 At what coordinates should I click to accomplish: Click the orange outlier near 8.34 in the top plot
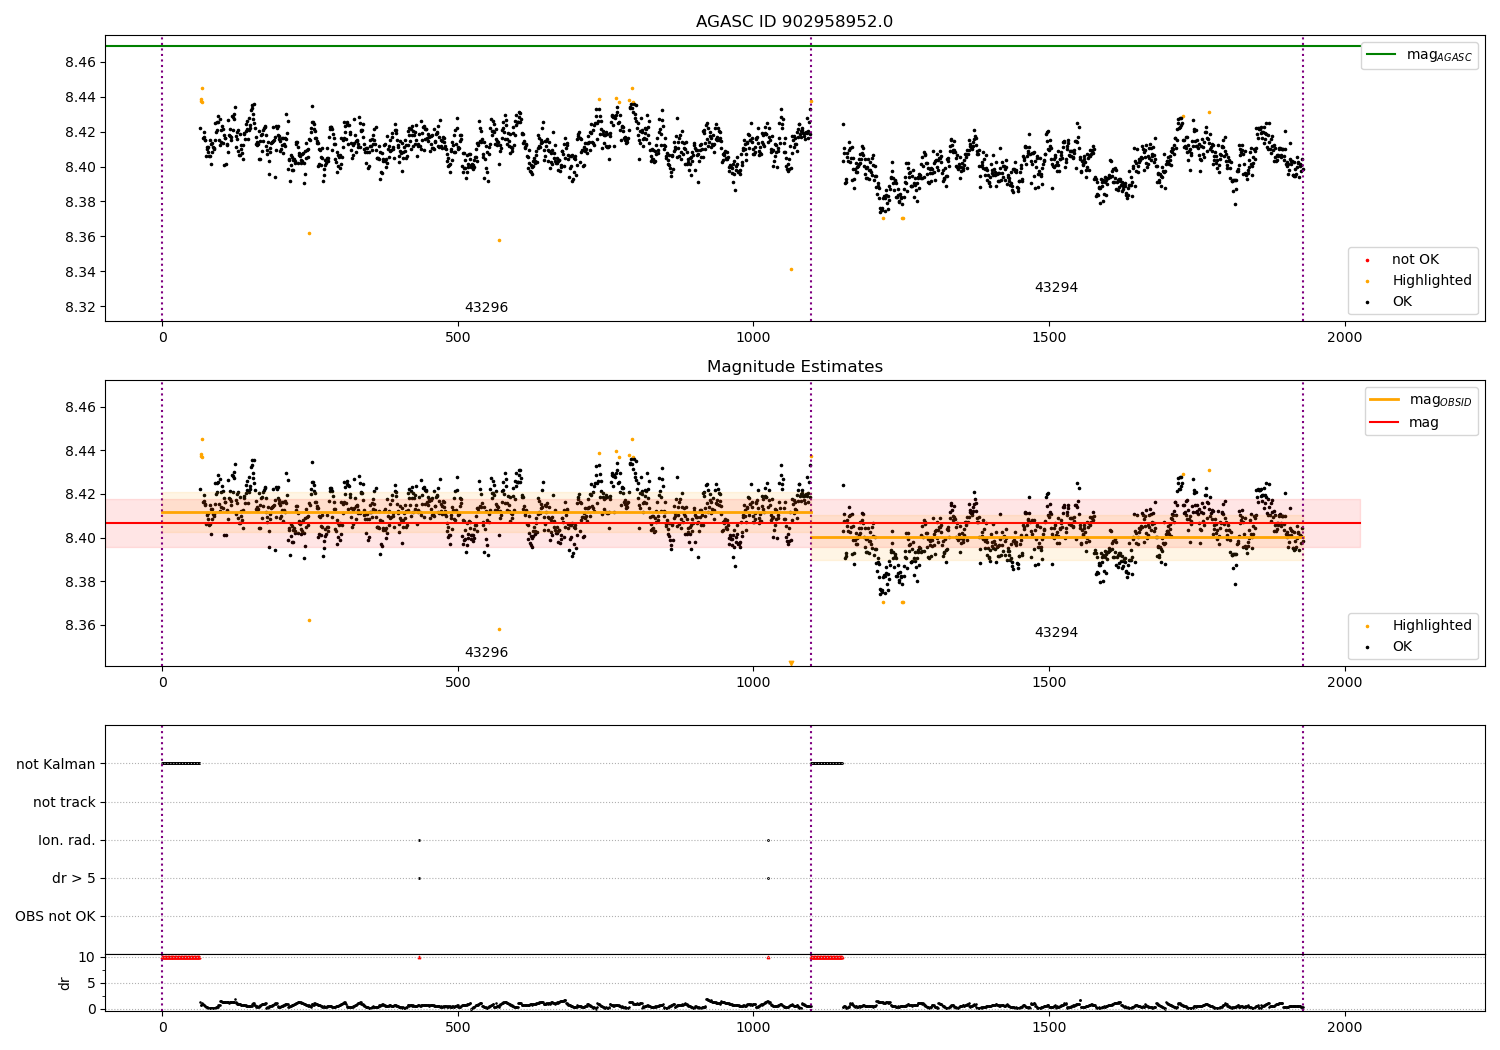791,269
